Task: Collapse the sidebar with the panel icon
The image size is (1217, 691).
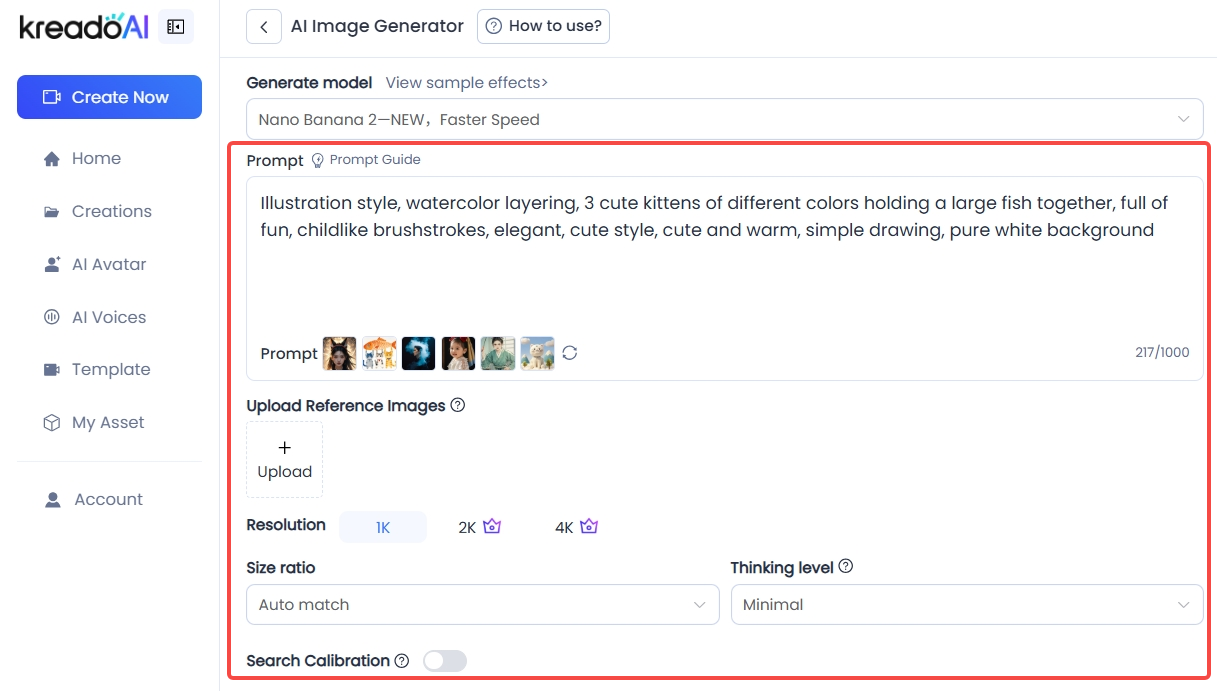Action: point(176,27)
